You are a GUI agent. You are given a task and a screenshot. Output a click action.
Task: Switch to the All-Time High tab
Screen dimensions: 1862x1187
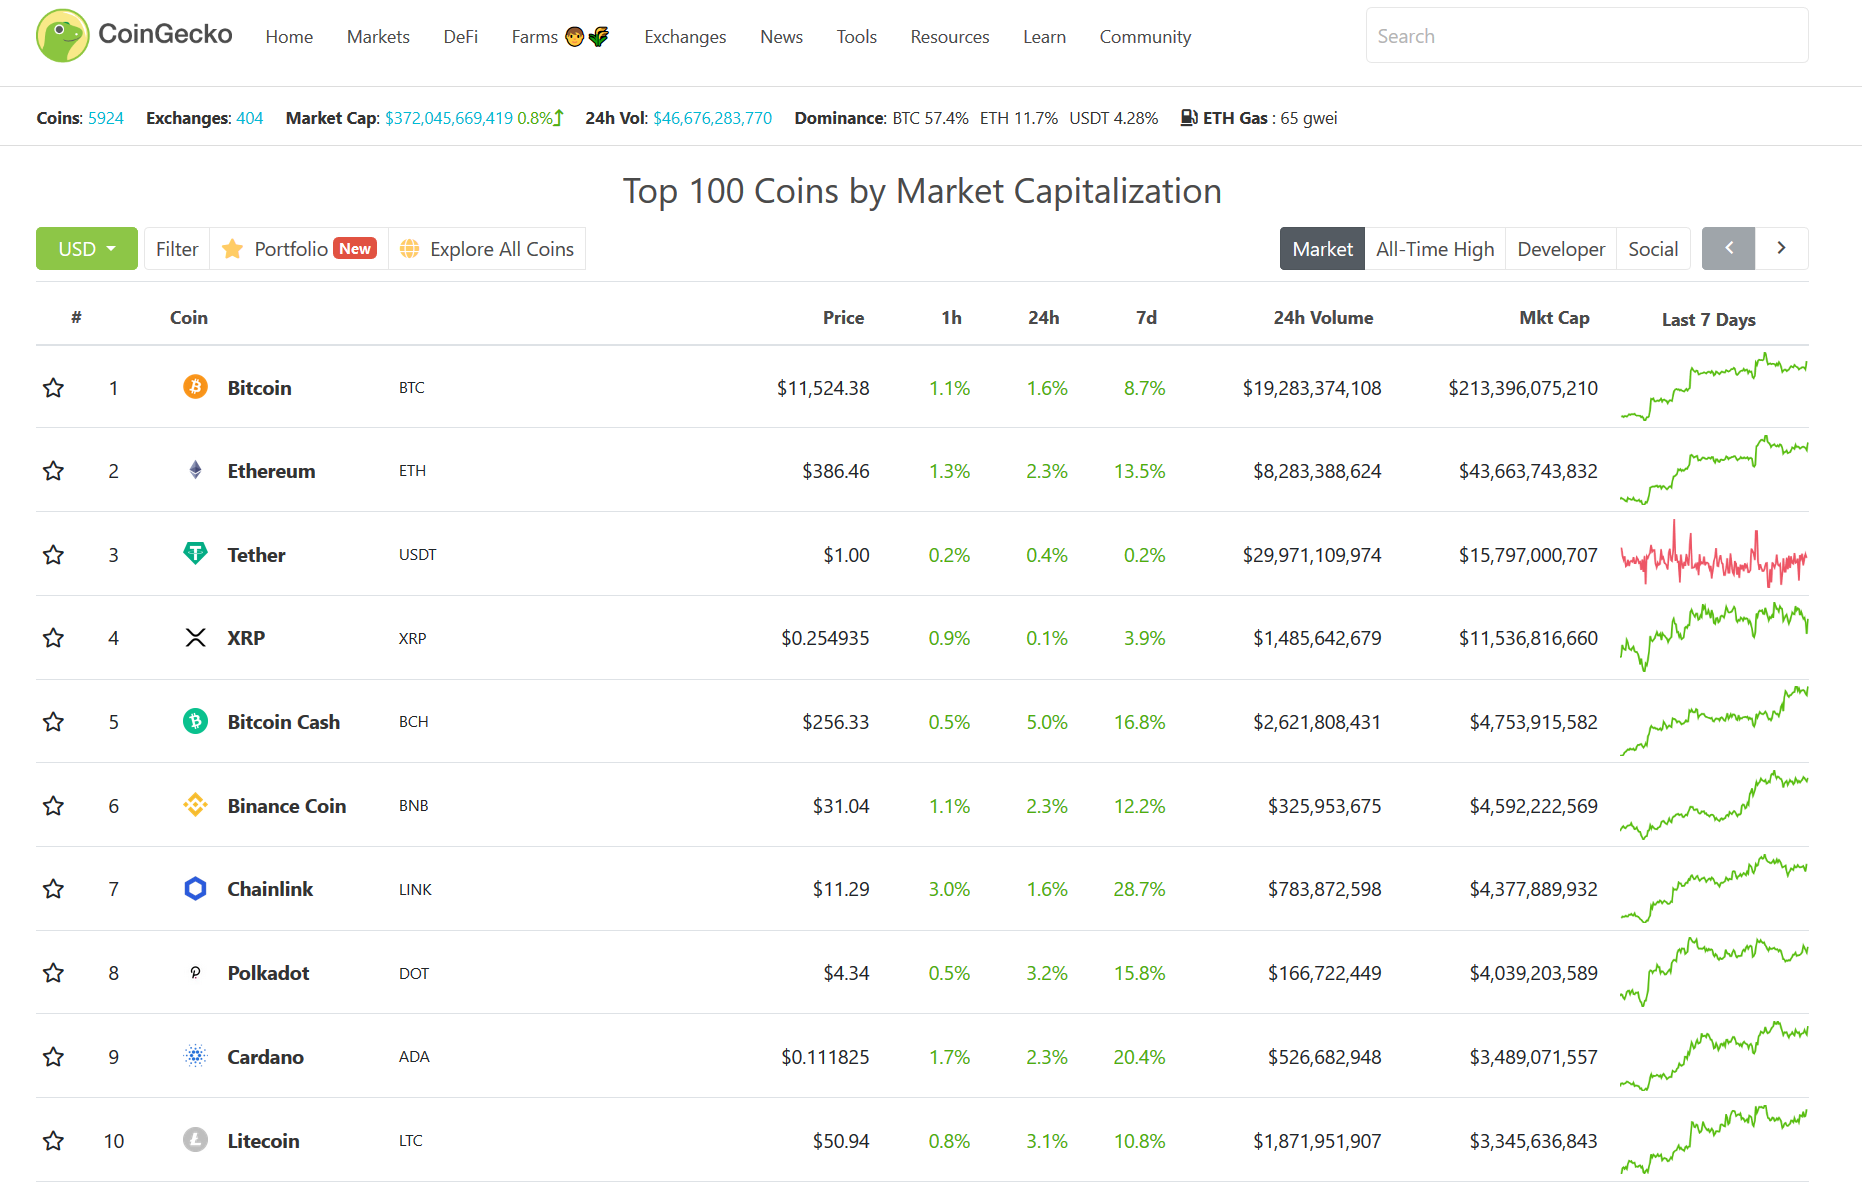point(1435,249)
